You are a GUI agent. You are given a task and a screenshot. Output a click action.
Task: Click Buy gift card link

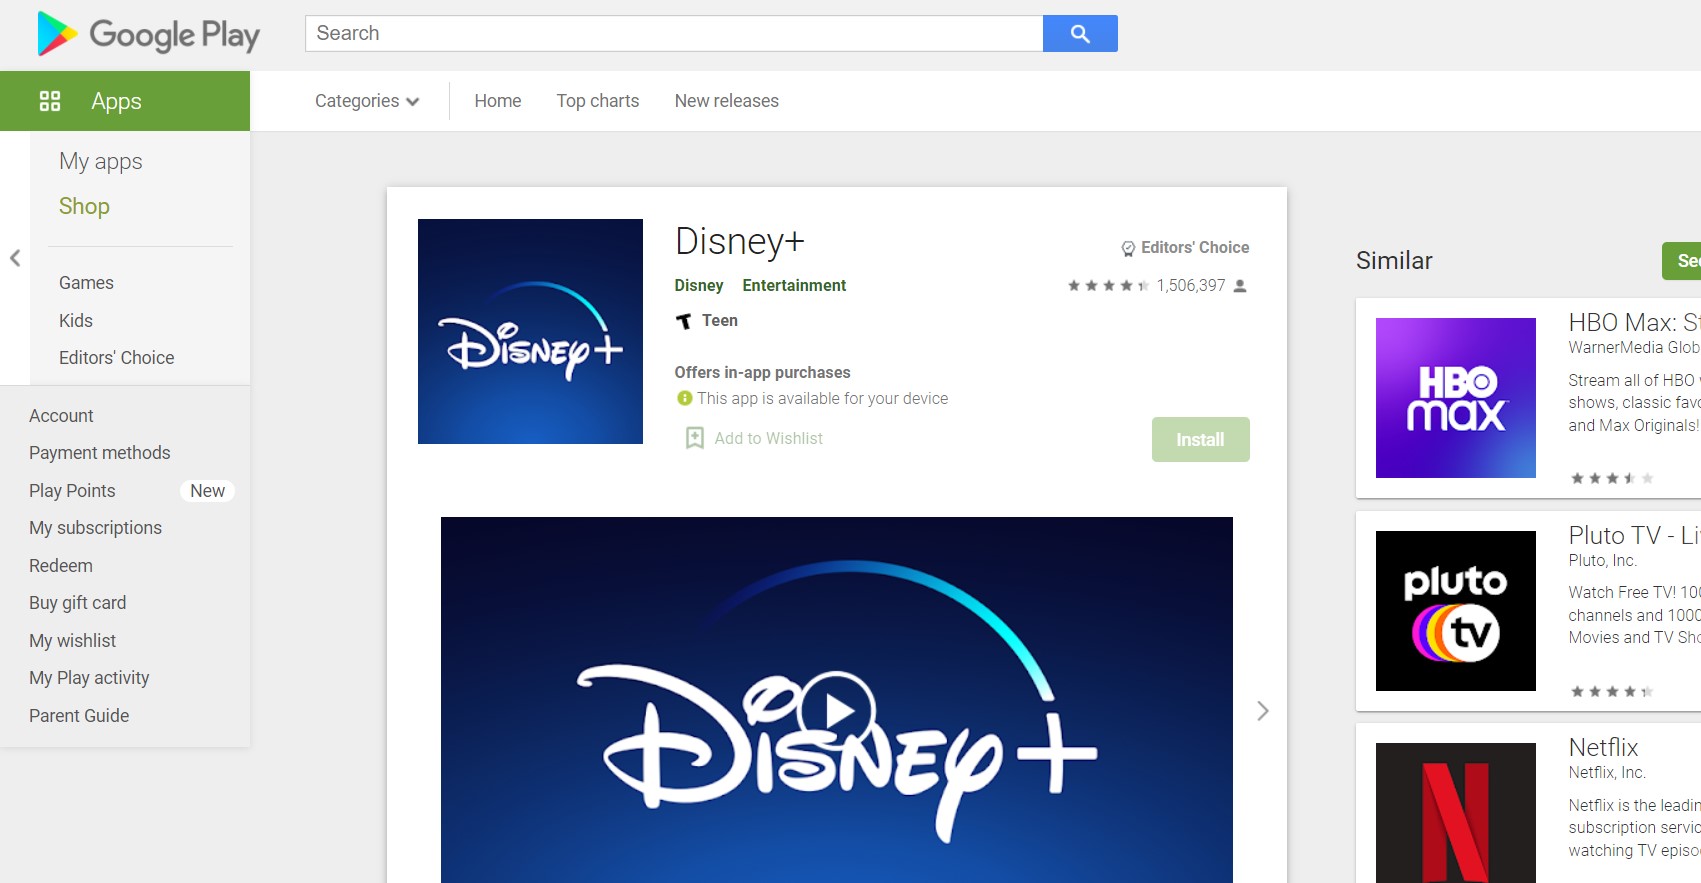[78, 603]
